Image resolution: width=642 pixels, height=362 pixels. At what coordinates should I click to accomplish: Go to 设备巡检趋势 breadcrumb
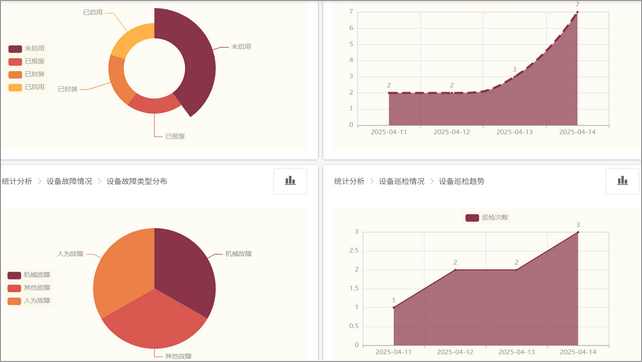click(x=461, y=181)
